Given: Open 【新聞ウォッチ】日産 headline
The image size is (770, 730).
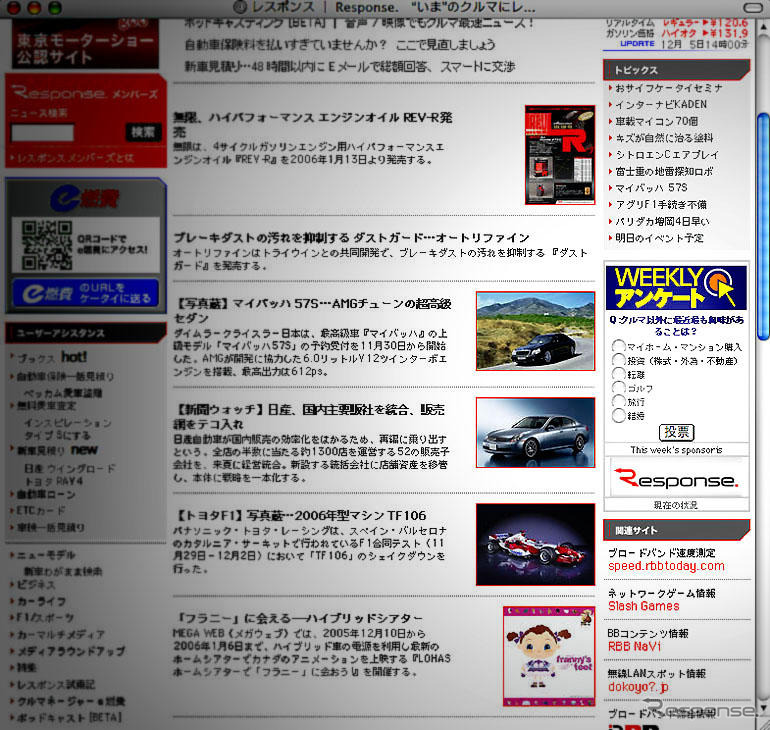Looking at the screenshot, I should point(309,417).
